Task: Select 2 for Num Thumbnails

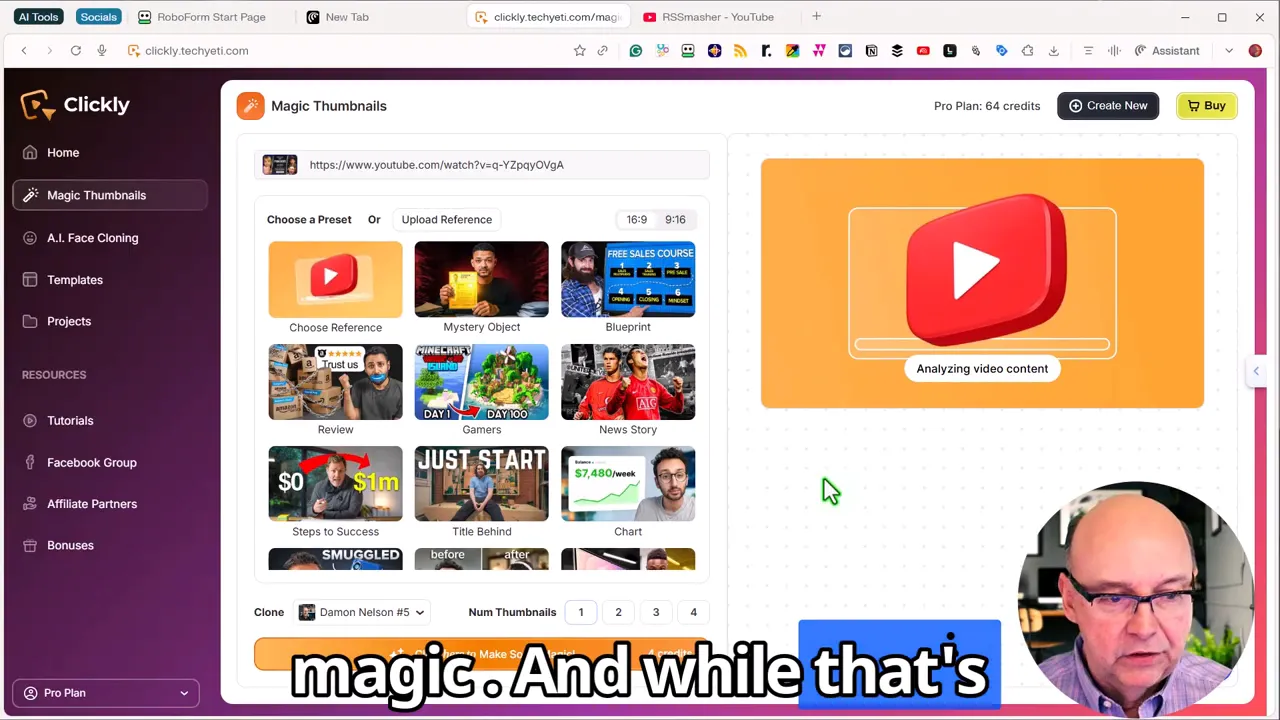Action: point(618,612)
